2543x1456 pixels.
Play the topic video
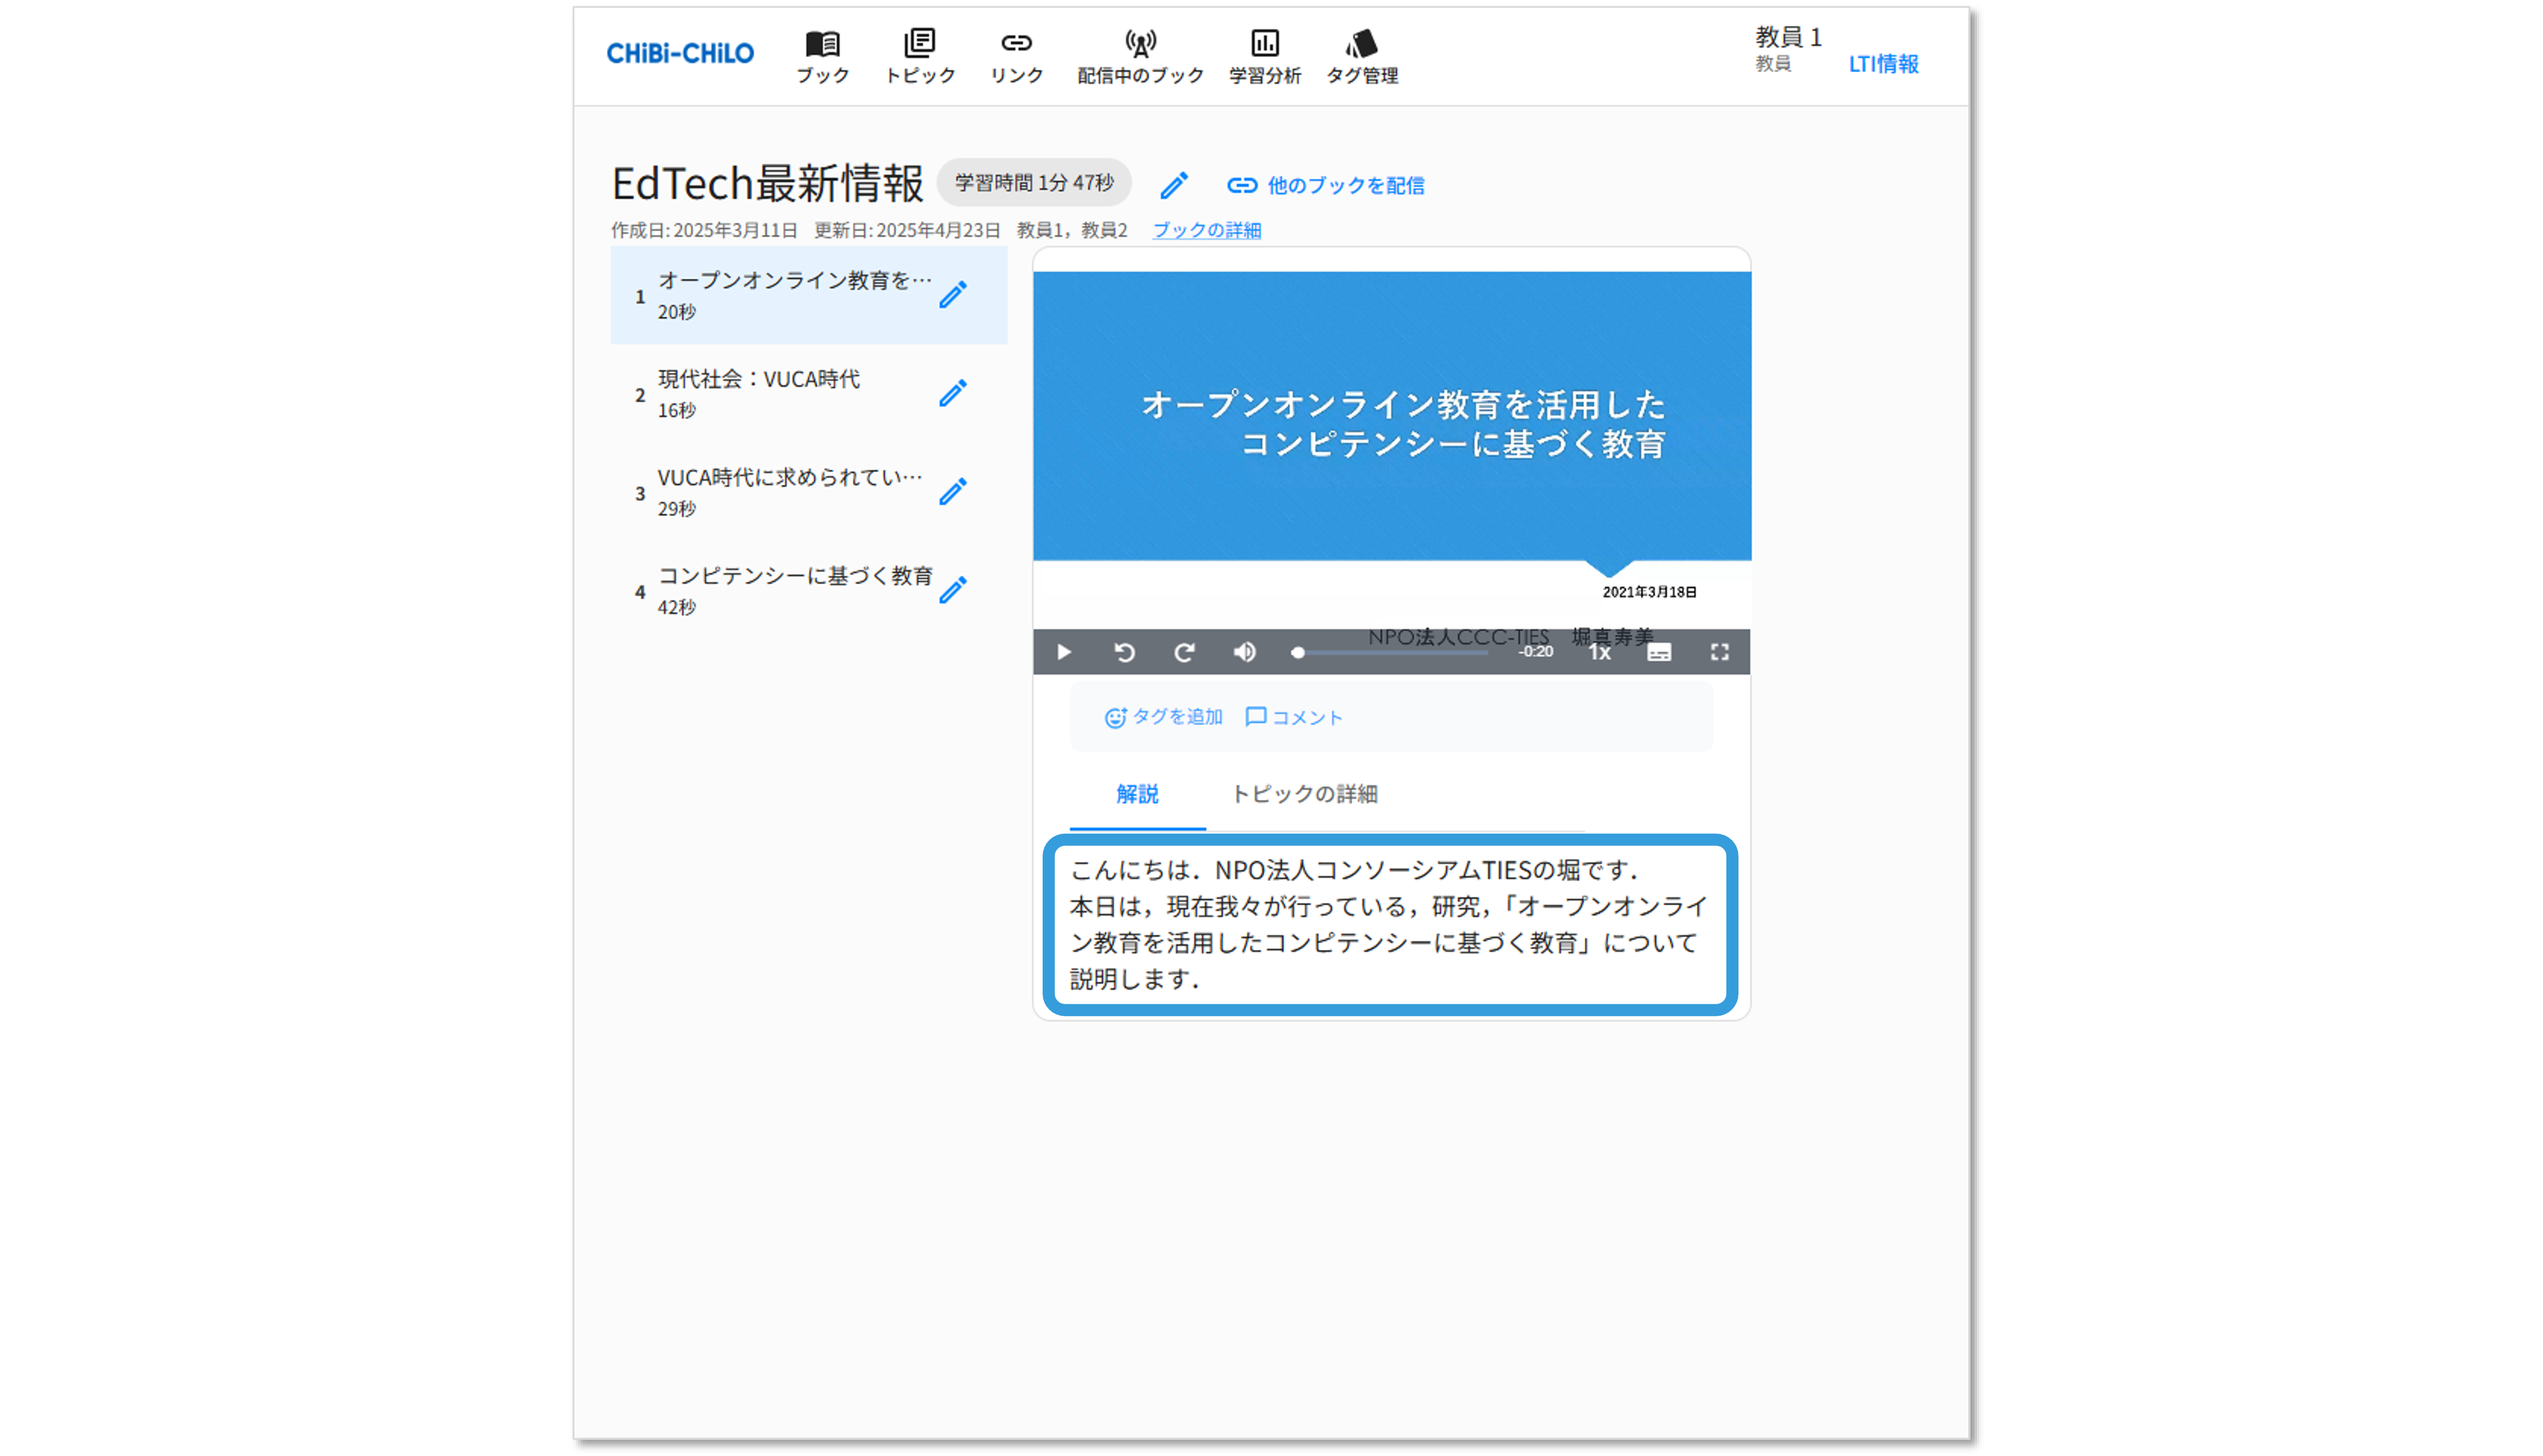[1064, 652]
